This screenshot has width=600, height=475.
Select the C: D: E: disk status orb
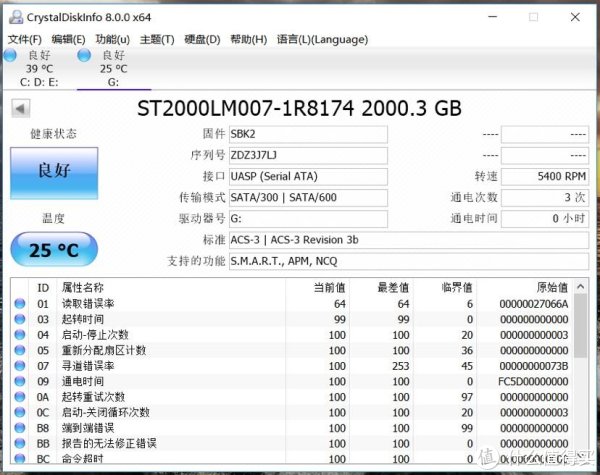pyautogui.click(x=10, y=55)
